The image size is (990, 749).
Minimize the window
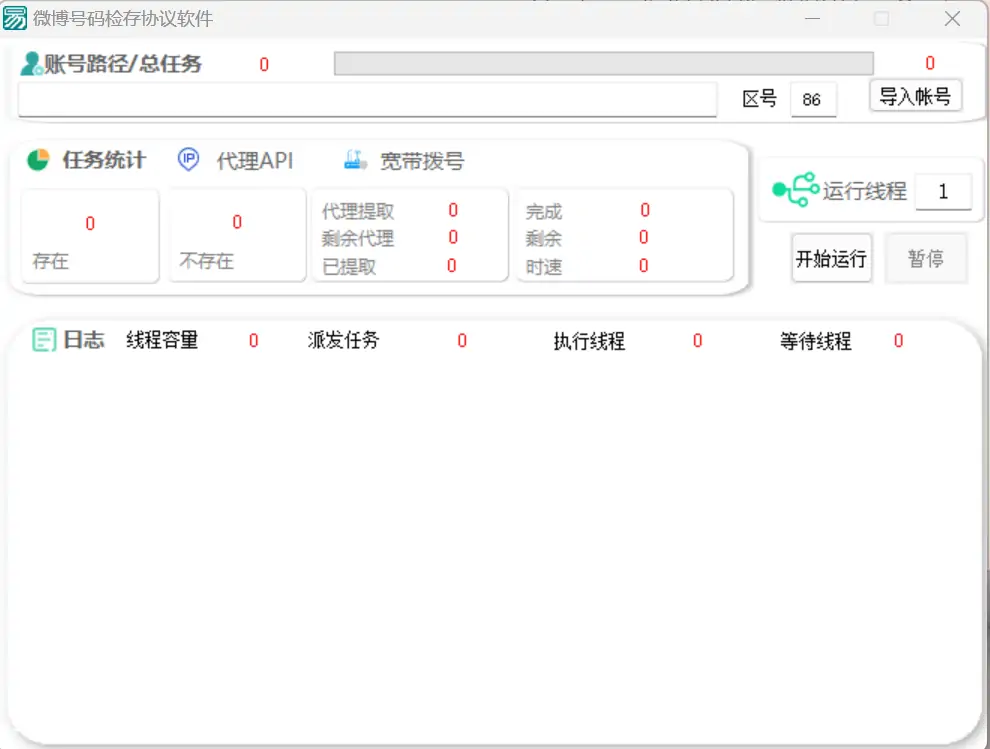[x=813, y=19]
